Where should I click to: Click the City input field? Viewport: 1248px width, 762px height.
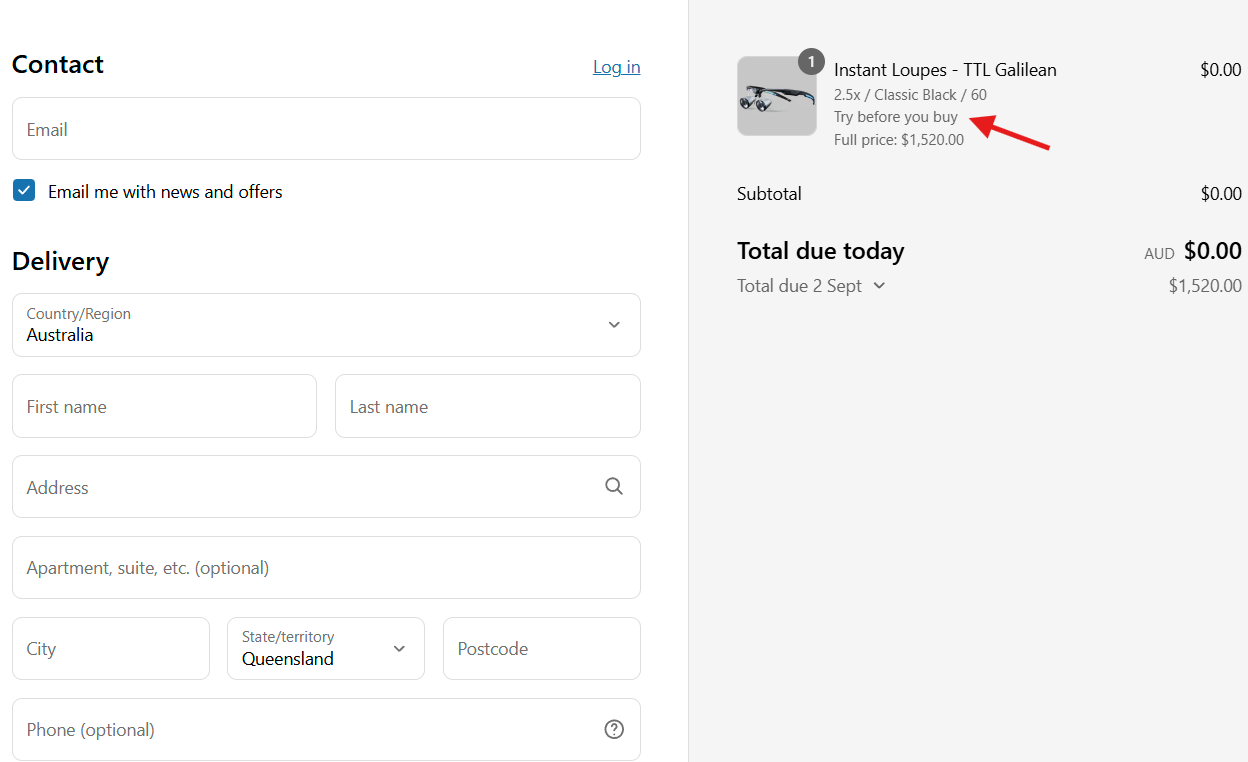click(111, 649)
